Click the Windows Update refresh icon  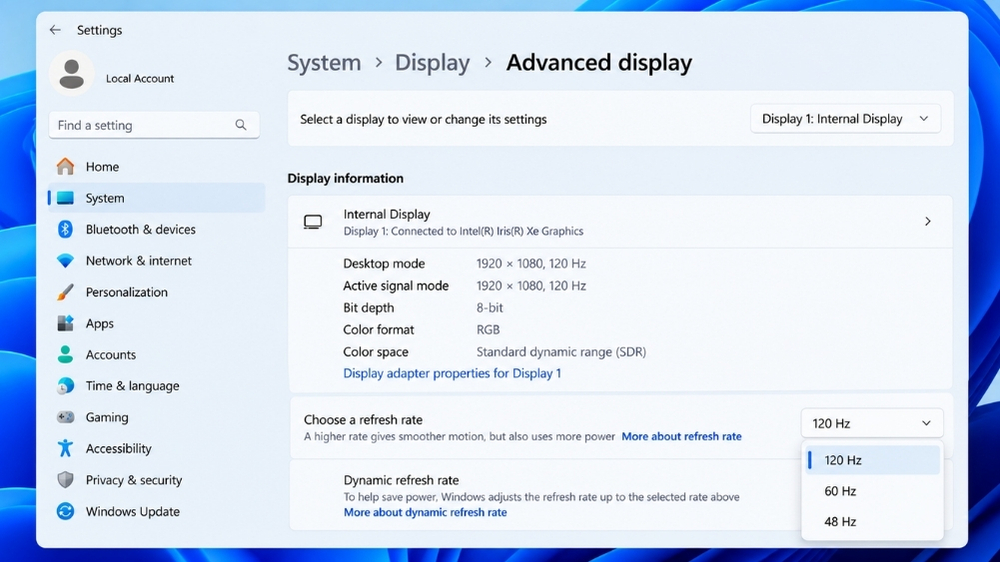65,511
